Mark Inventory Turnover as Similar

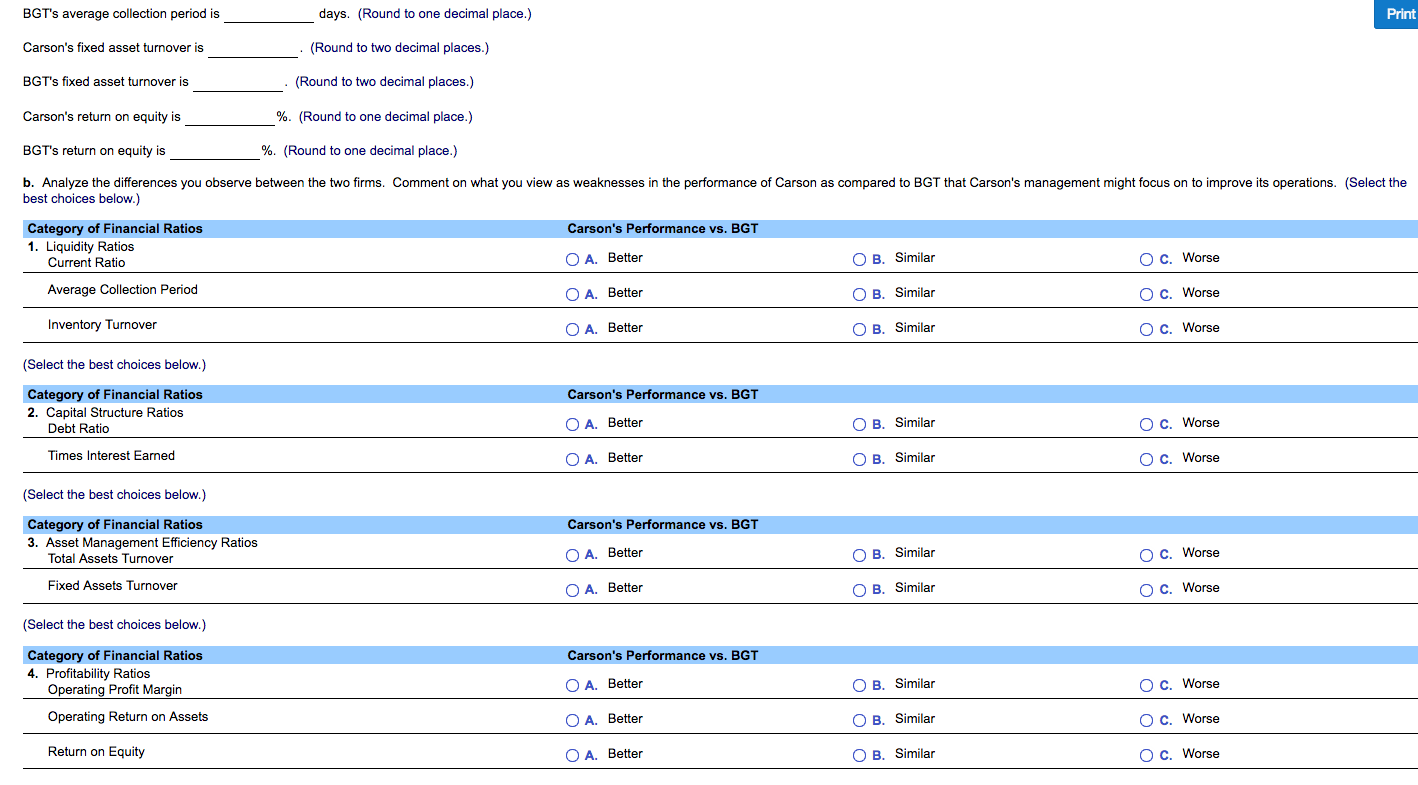pos(859,329)
